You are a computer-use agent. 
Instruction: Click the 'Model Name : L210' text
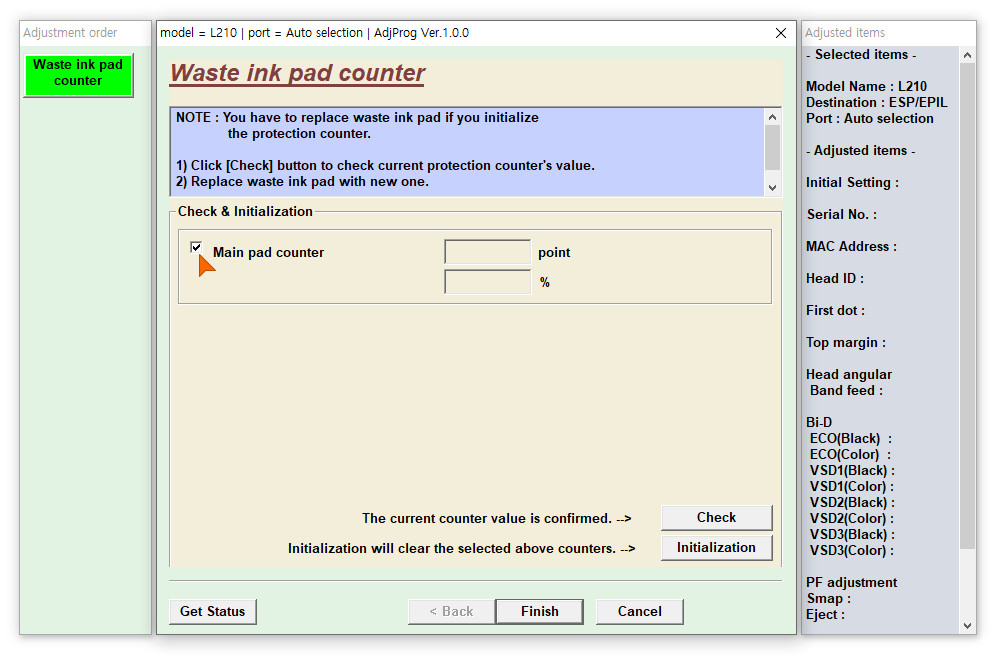866,86
